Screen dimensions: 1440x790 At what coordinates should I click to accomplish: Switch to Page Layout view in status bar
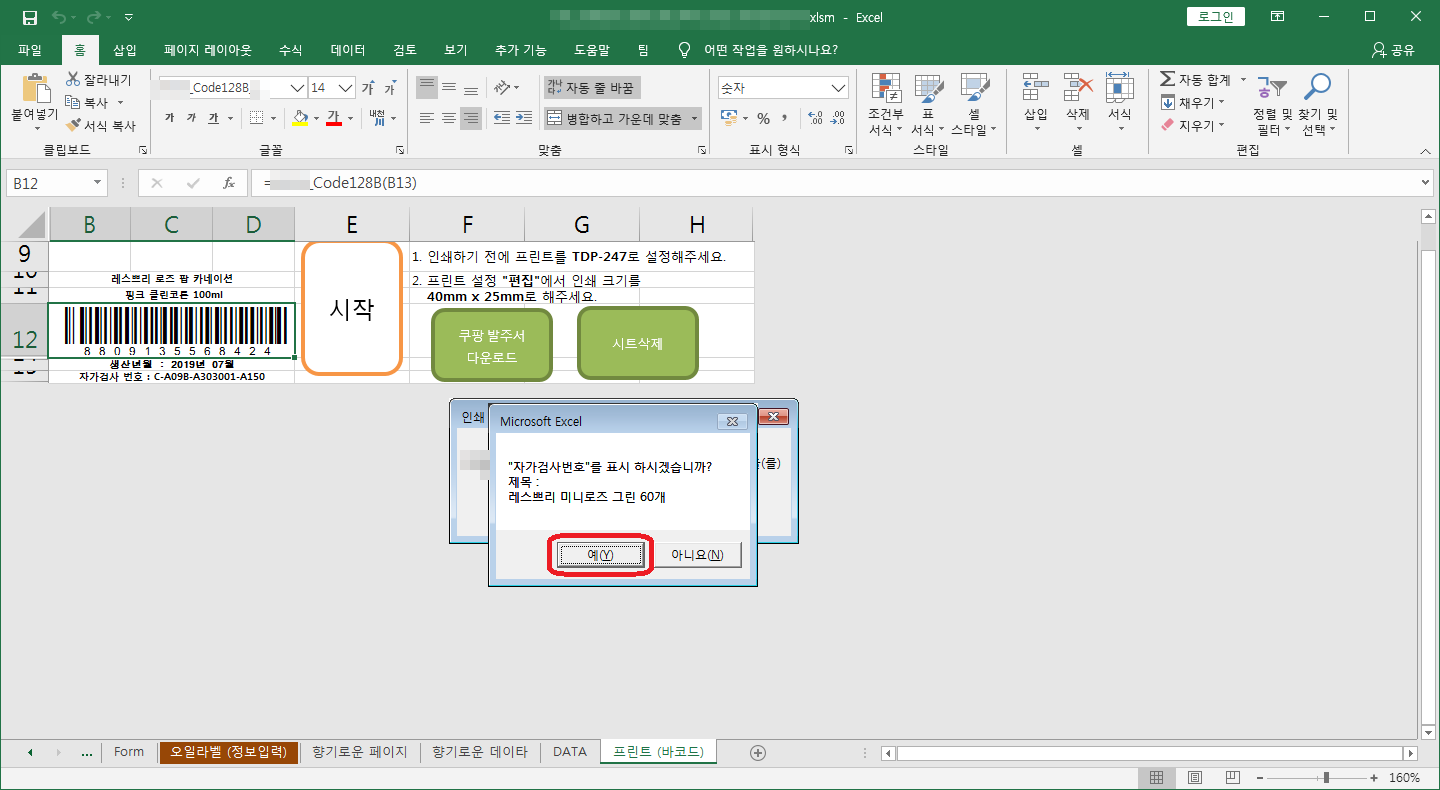tap(1194, 777)
